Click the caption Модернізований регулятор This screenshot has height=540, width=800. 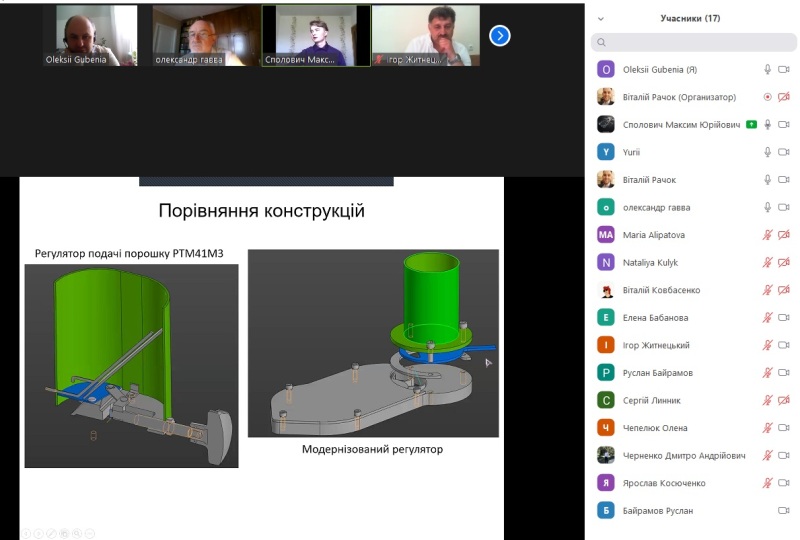(372, 450)
